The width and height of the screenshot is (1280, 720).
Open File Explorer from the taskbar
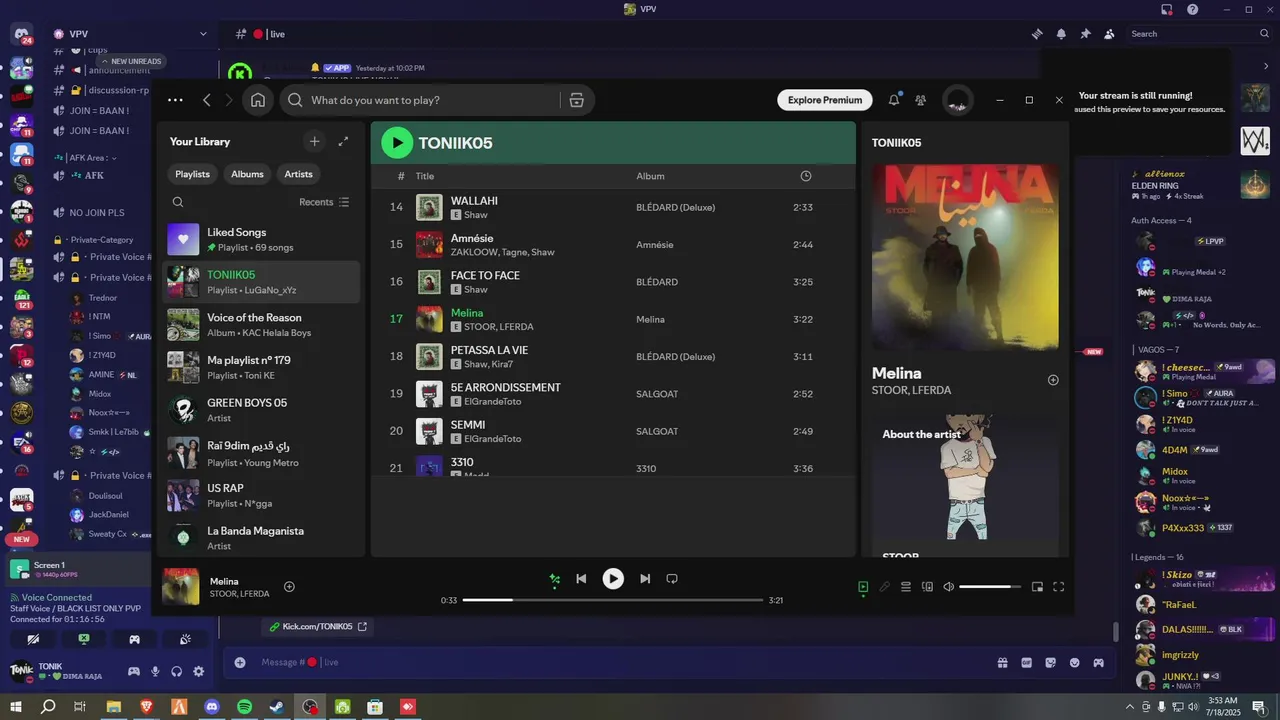(114, 707)
